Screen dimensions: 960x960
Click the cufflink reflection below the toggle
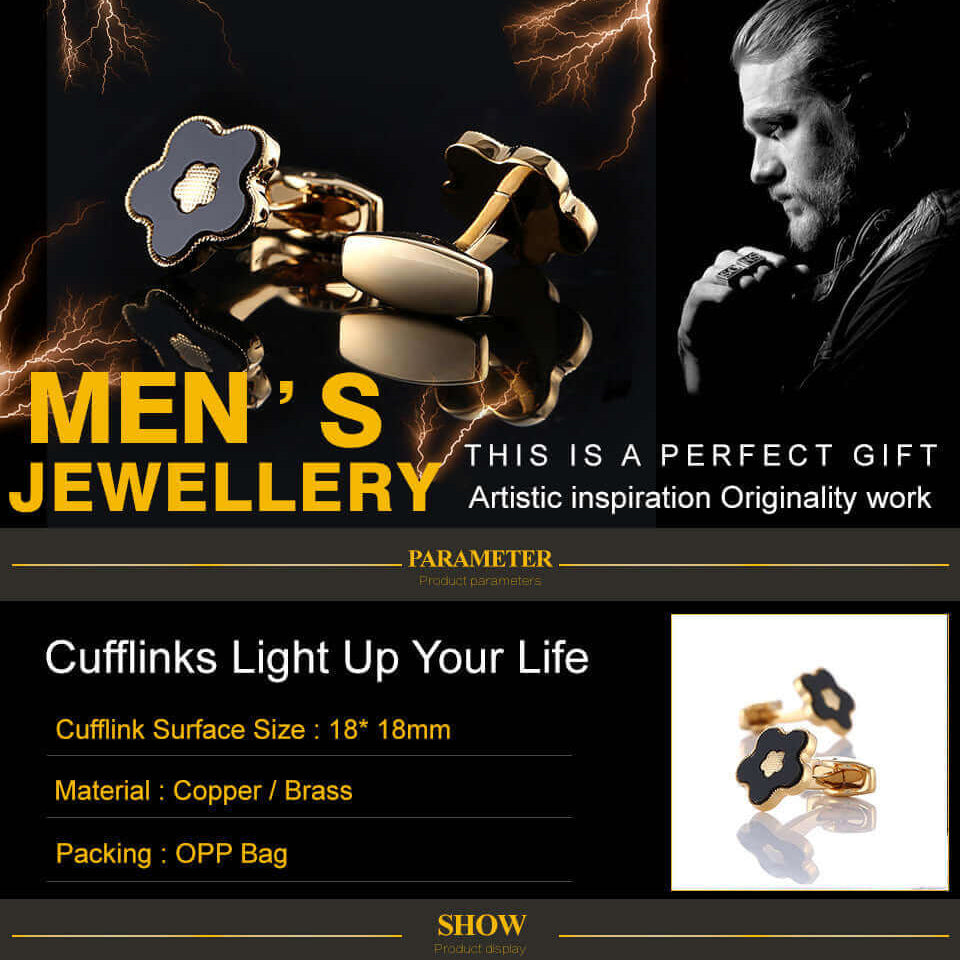pos(414,348)
